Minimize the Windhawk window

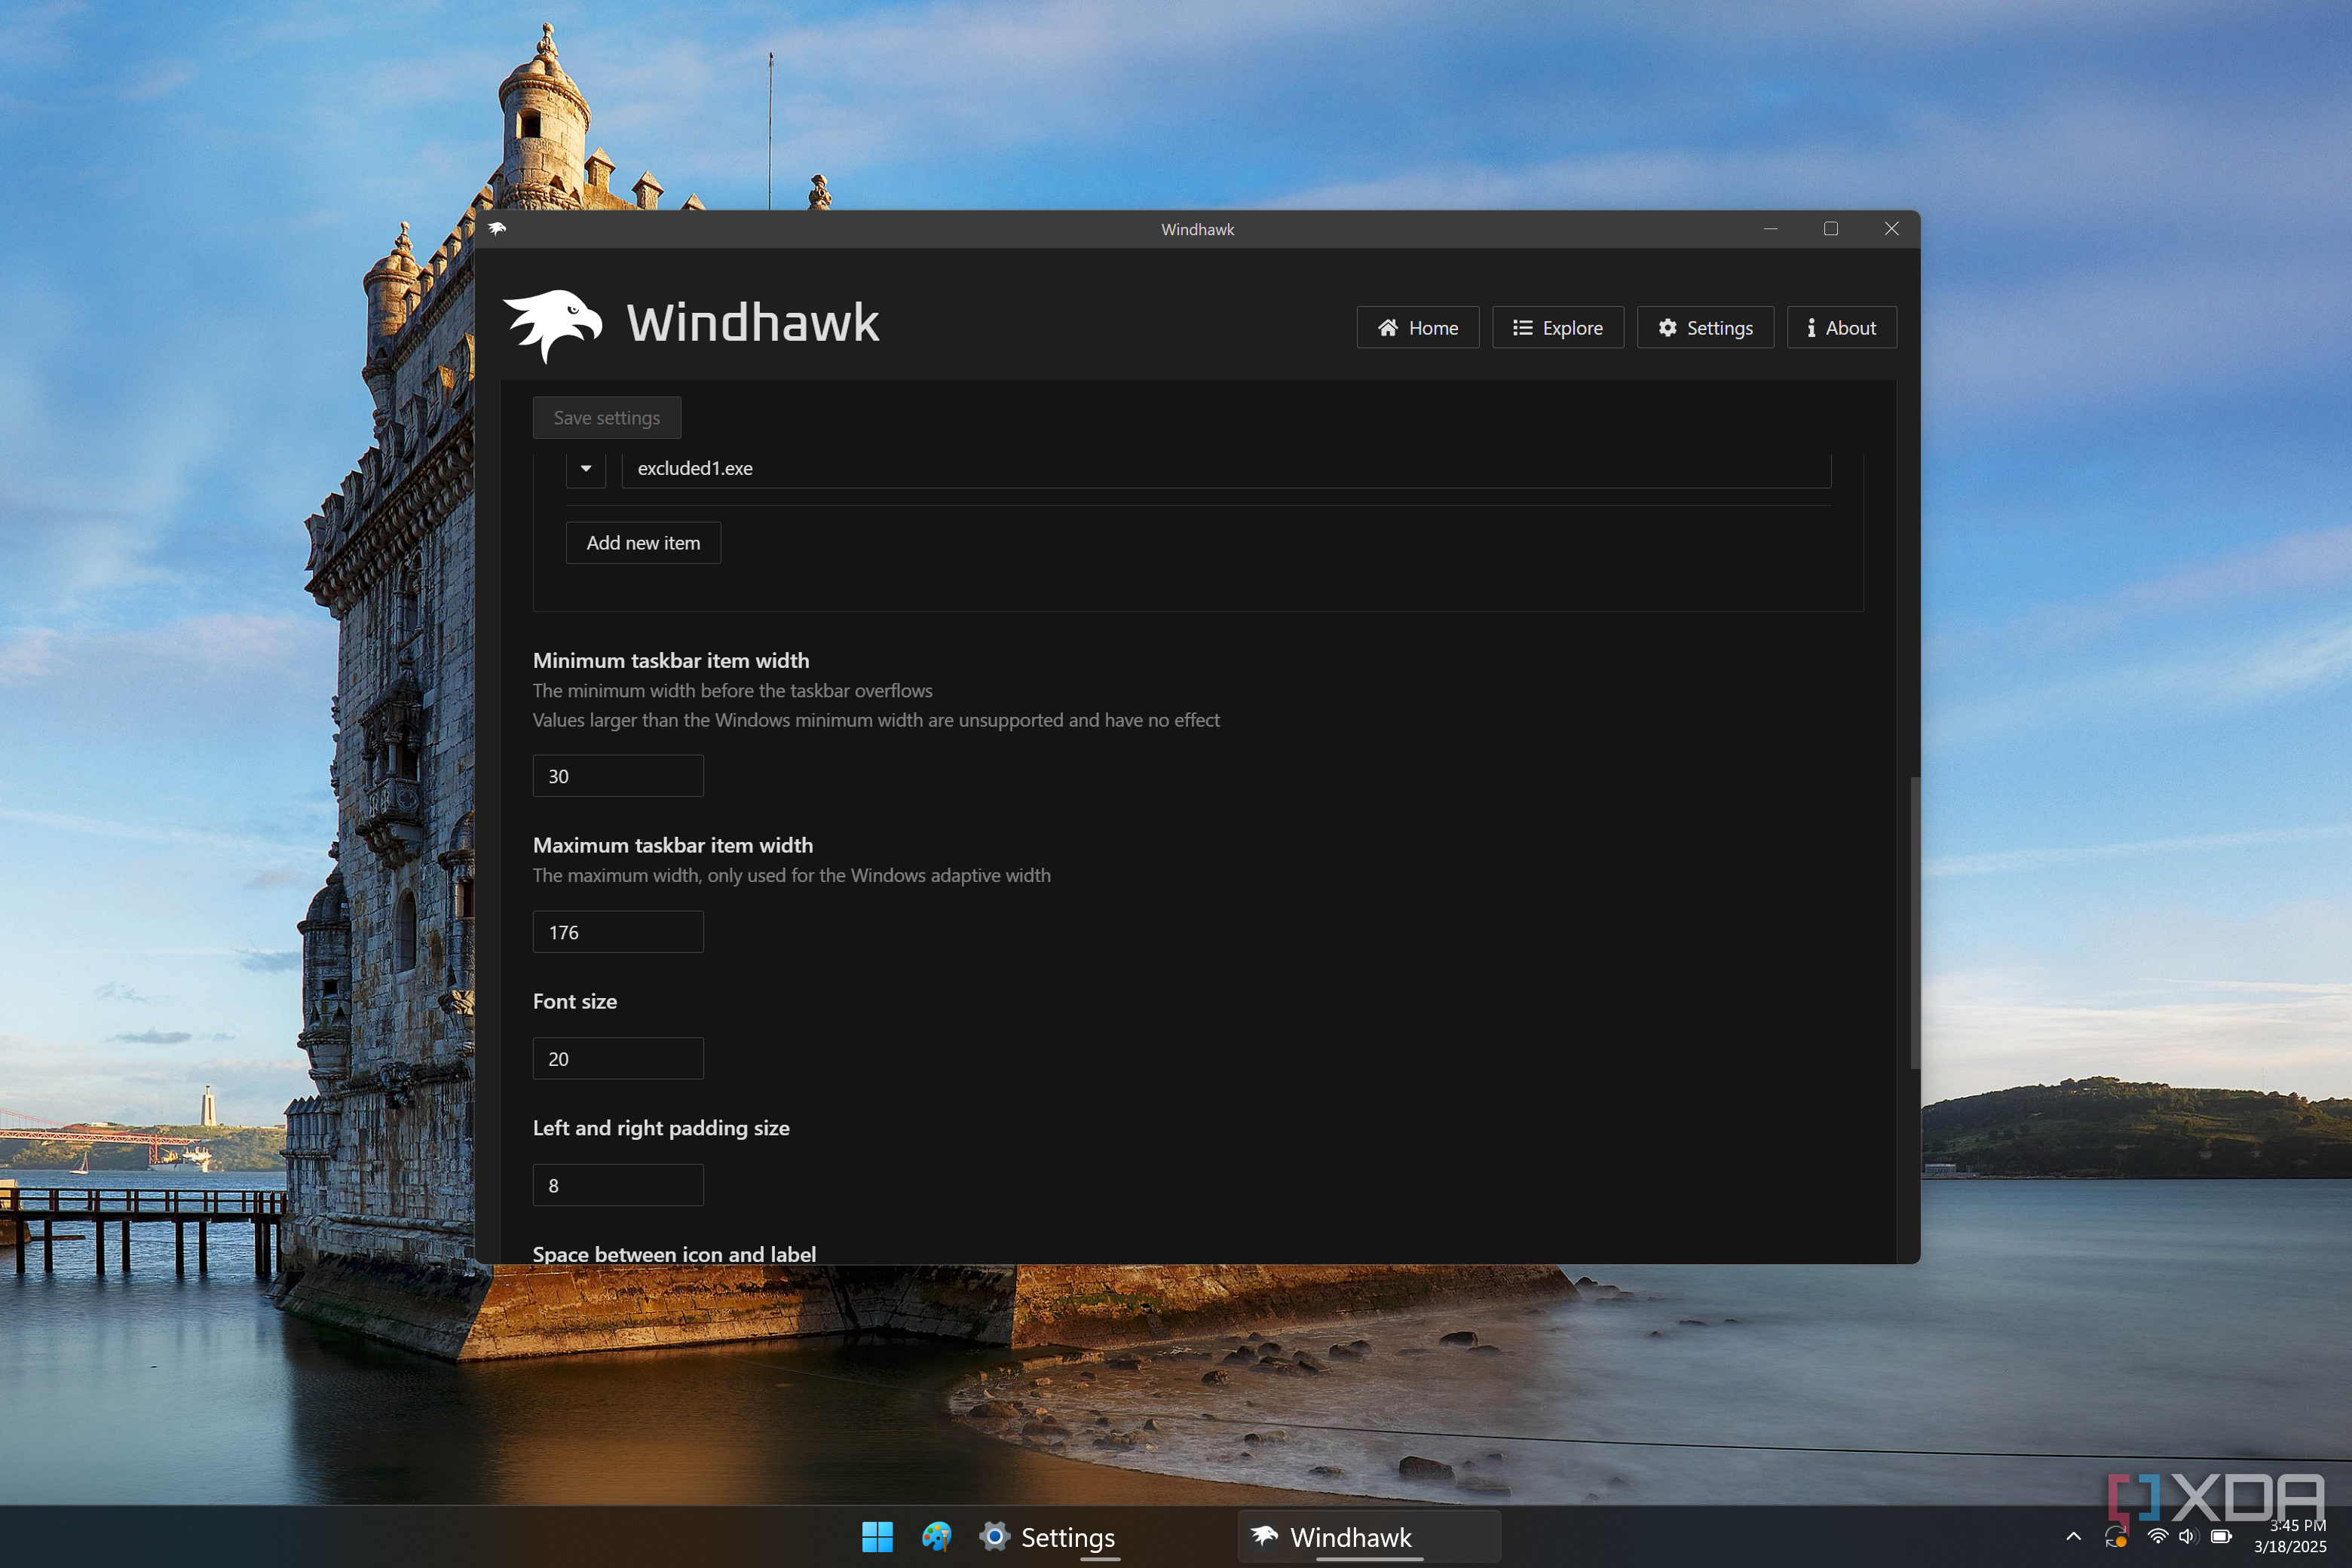[x=1770, y=229]
